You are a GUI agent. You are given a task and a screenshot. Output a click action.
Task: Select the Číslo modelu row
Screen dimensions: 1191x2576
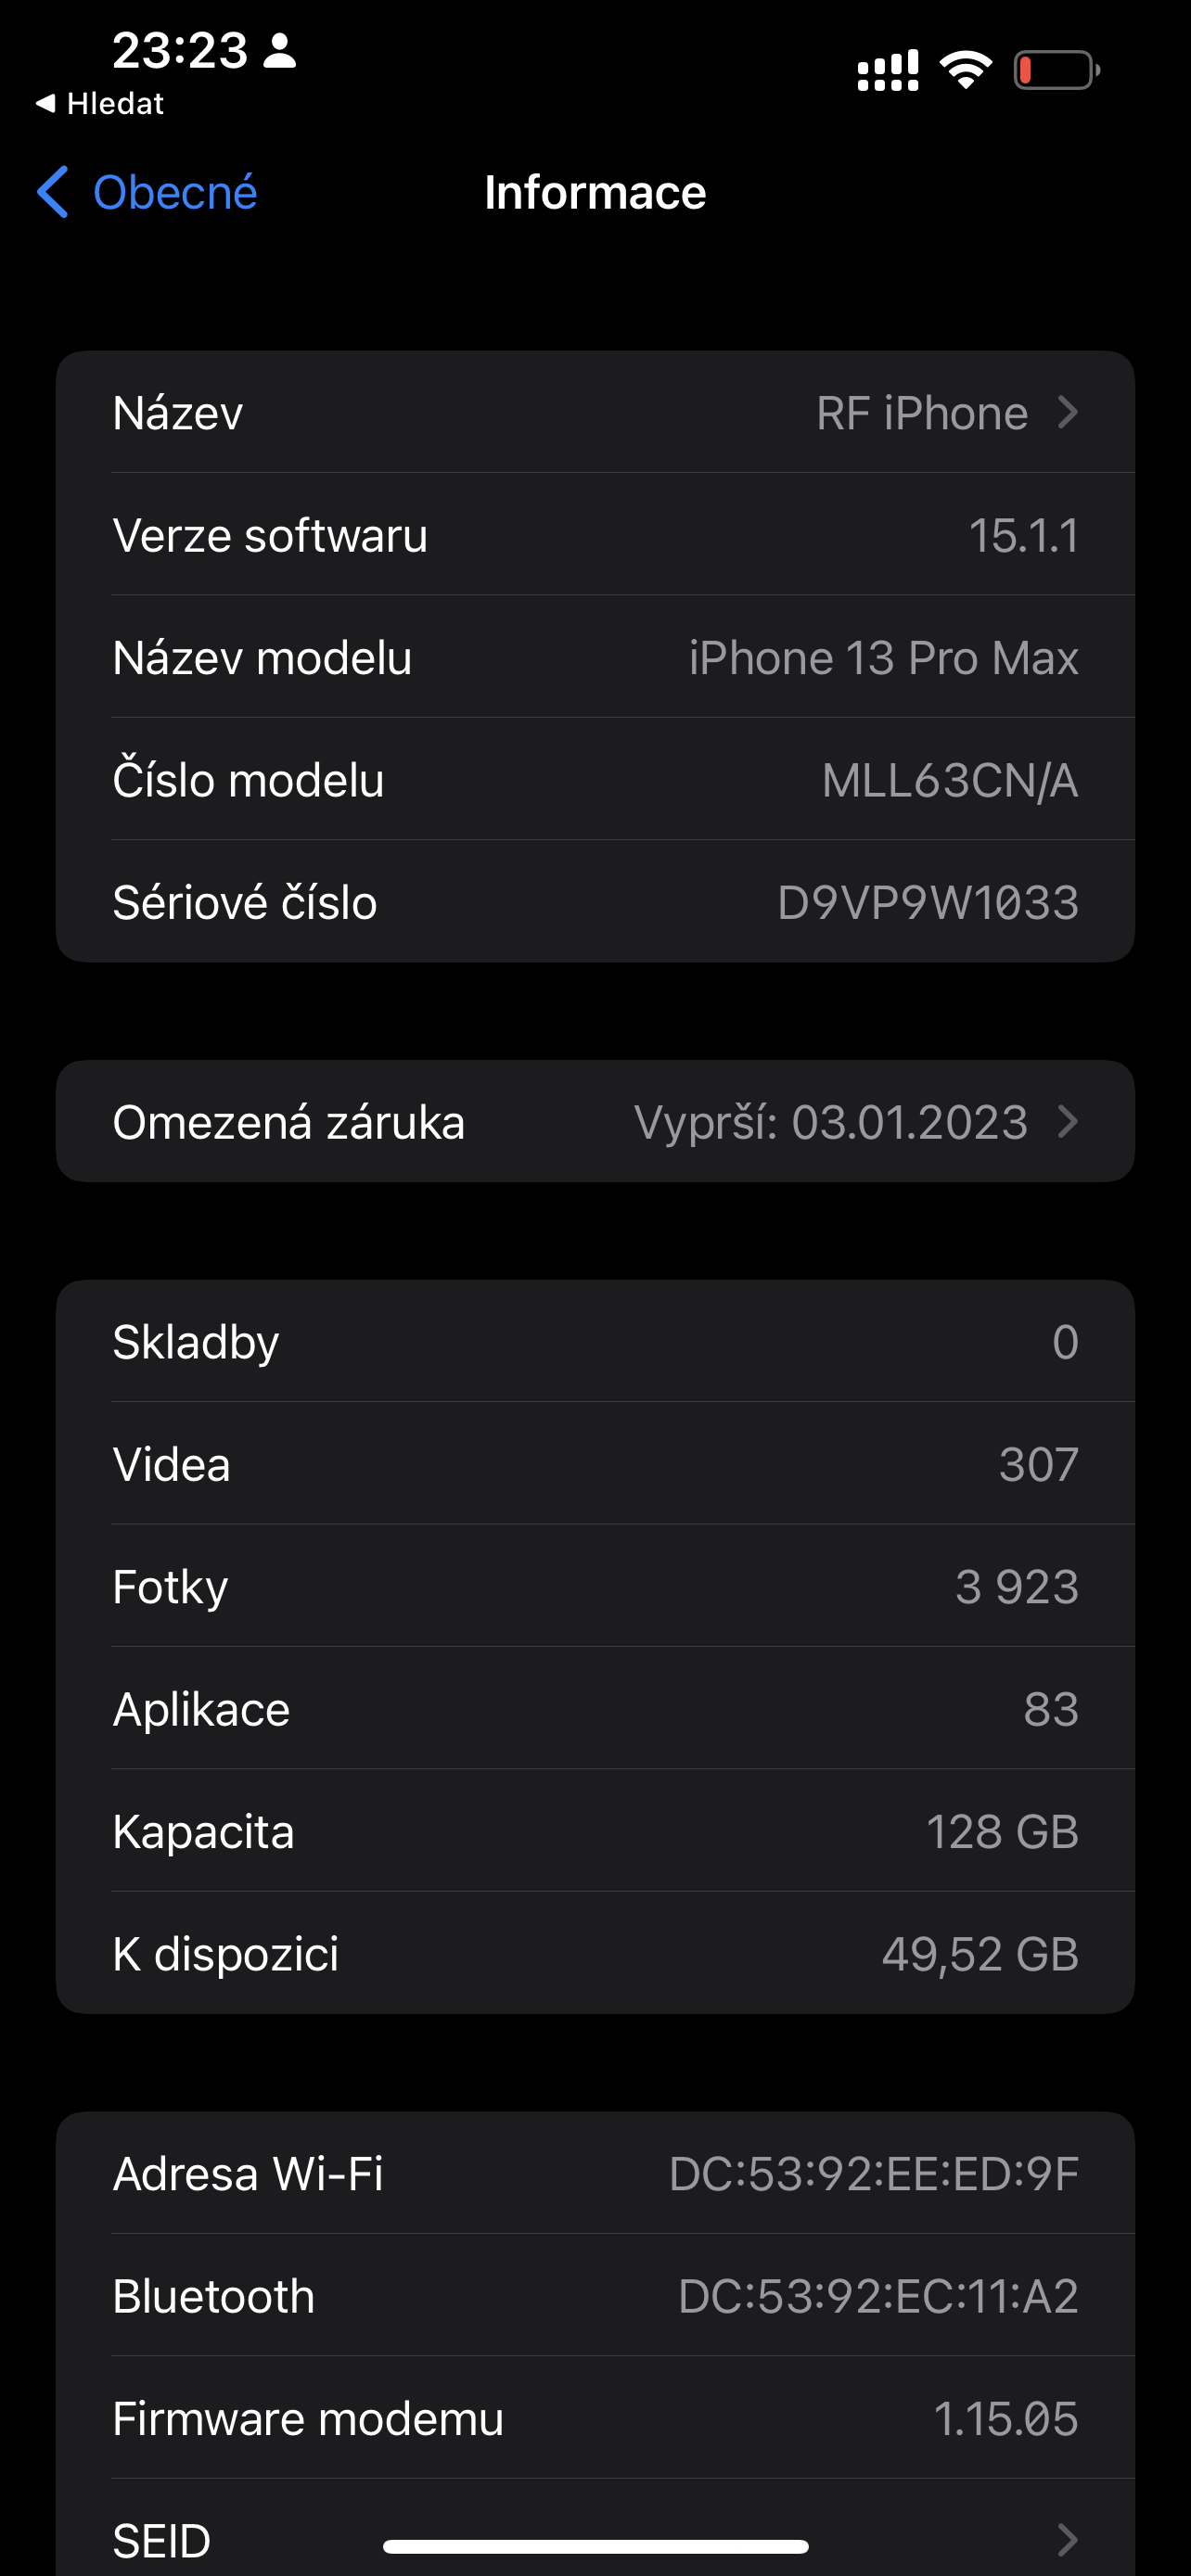point(595,780)
